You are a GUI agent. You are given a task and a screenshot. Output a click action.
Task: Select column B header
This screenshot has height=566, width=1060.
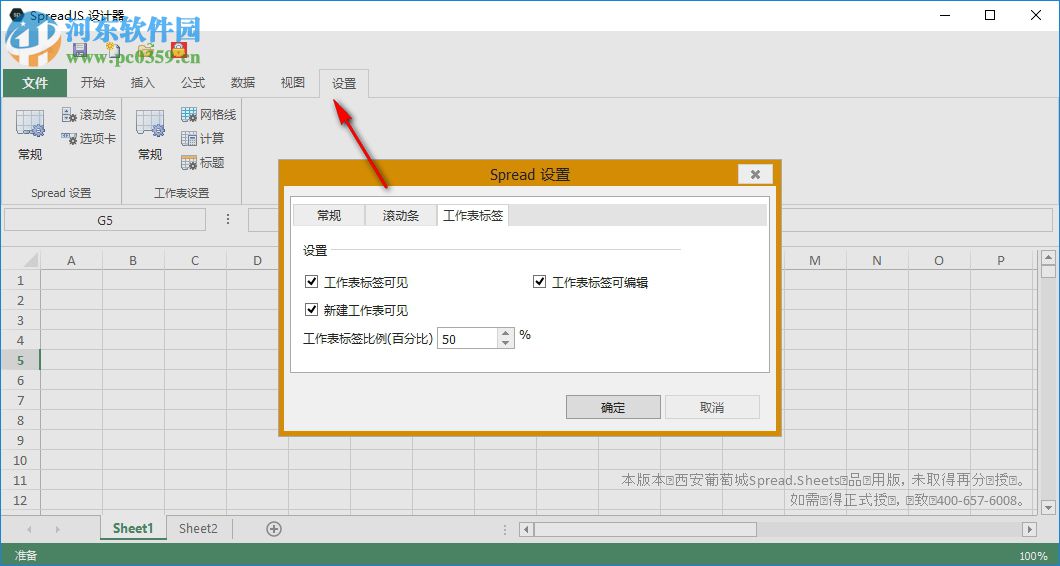click(133, 260)
